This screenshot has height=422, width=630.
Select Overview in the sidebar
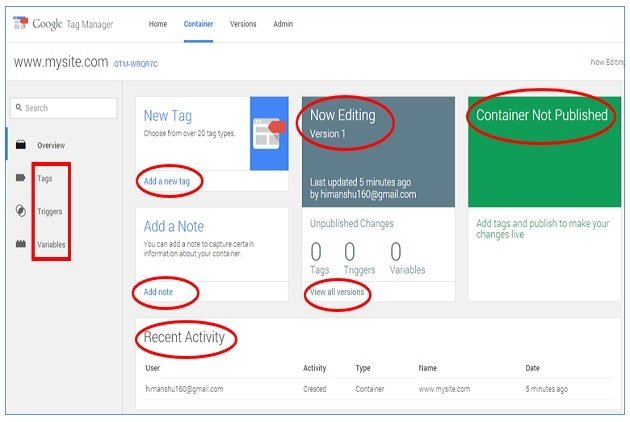(x=51, y=145)
